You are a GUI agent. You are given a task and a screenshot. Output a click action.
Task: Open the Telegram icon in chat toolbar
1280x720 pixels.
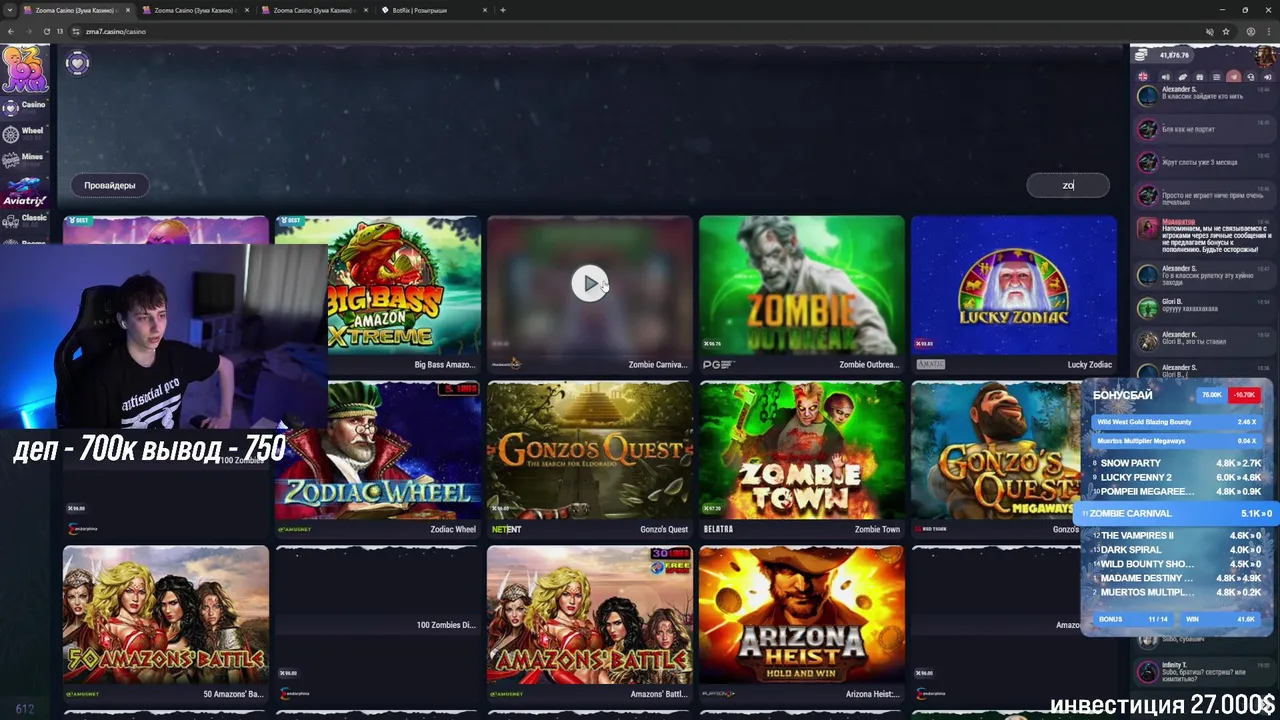[1234, 77]
